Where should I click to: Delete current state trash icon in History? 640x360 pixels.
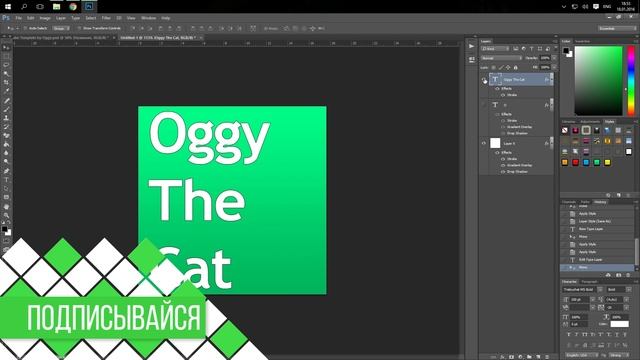coord(628,275)
